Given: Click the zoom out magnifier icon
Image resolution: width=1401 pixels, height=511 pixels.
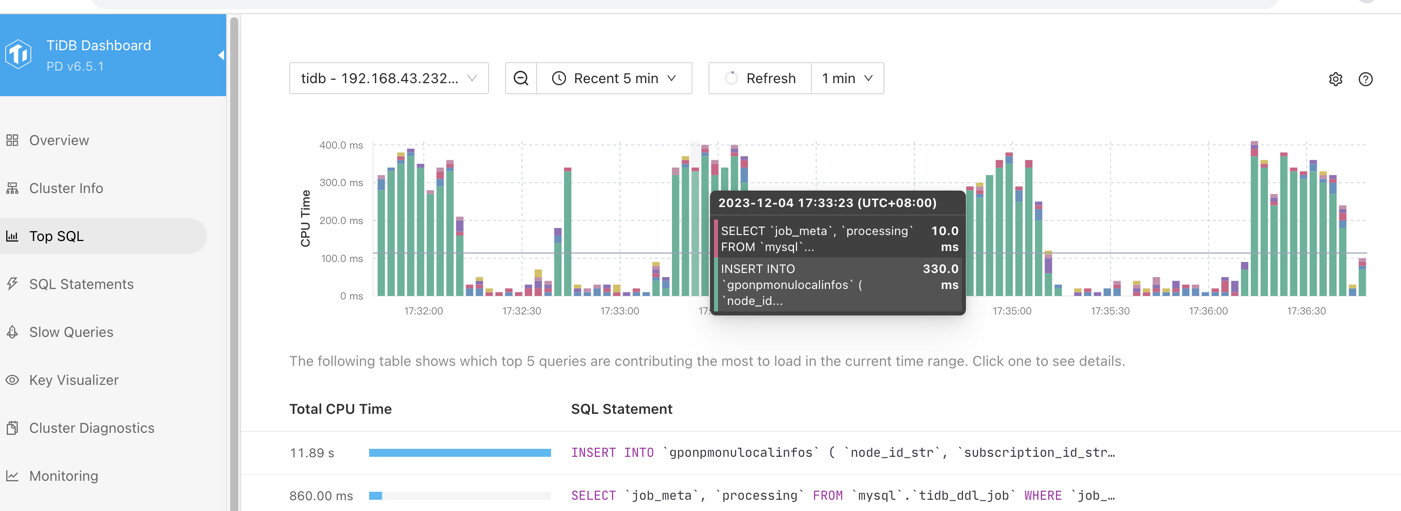Looking at the screenshot, I should [521, 78].
